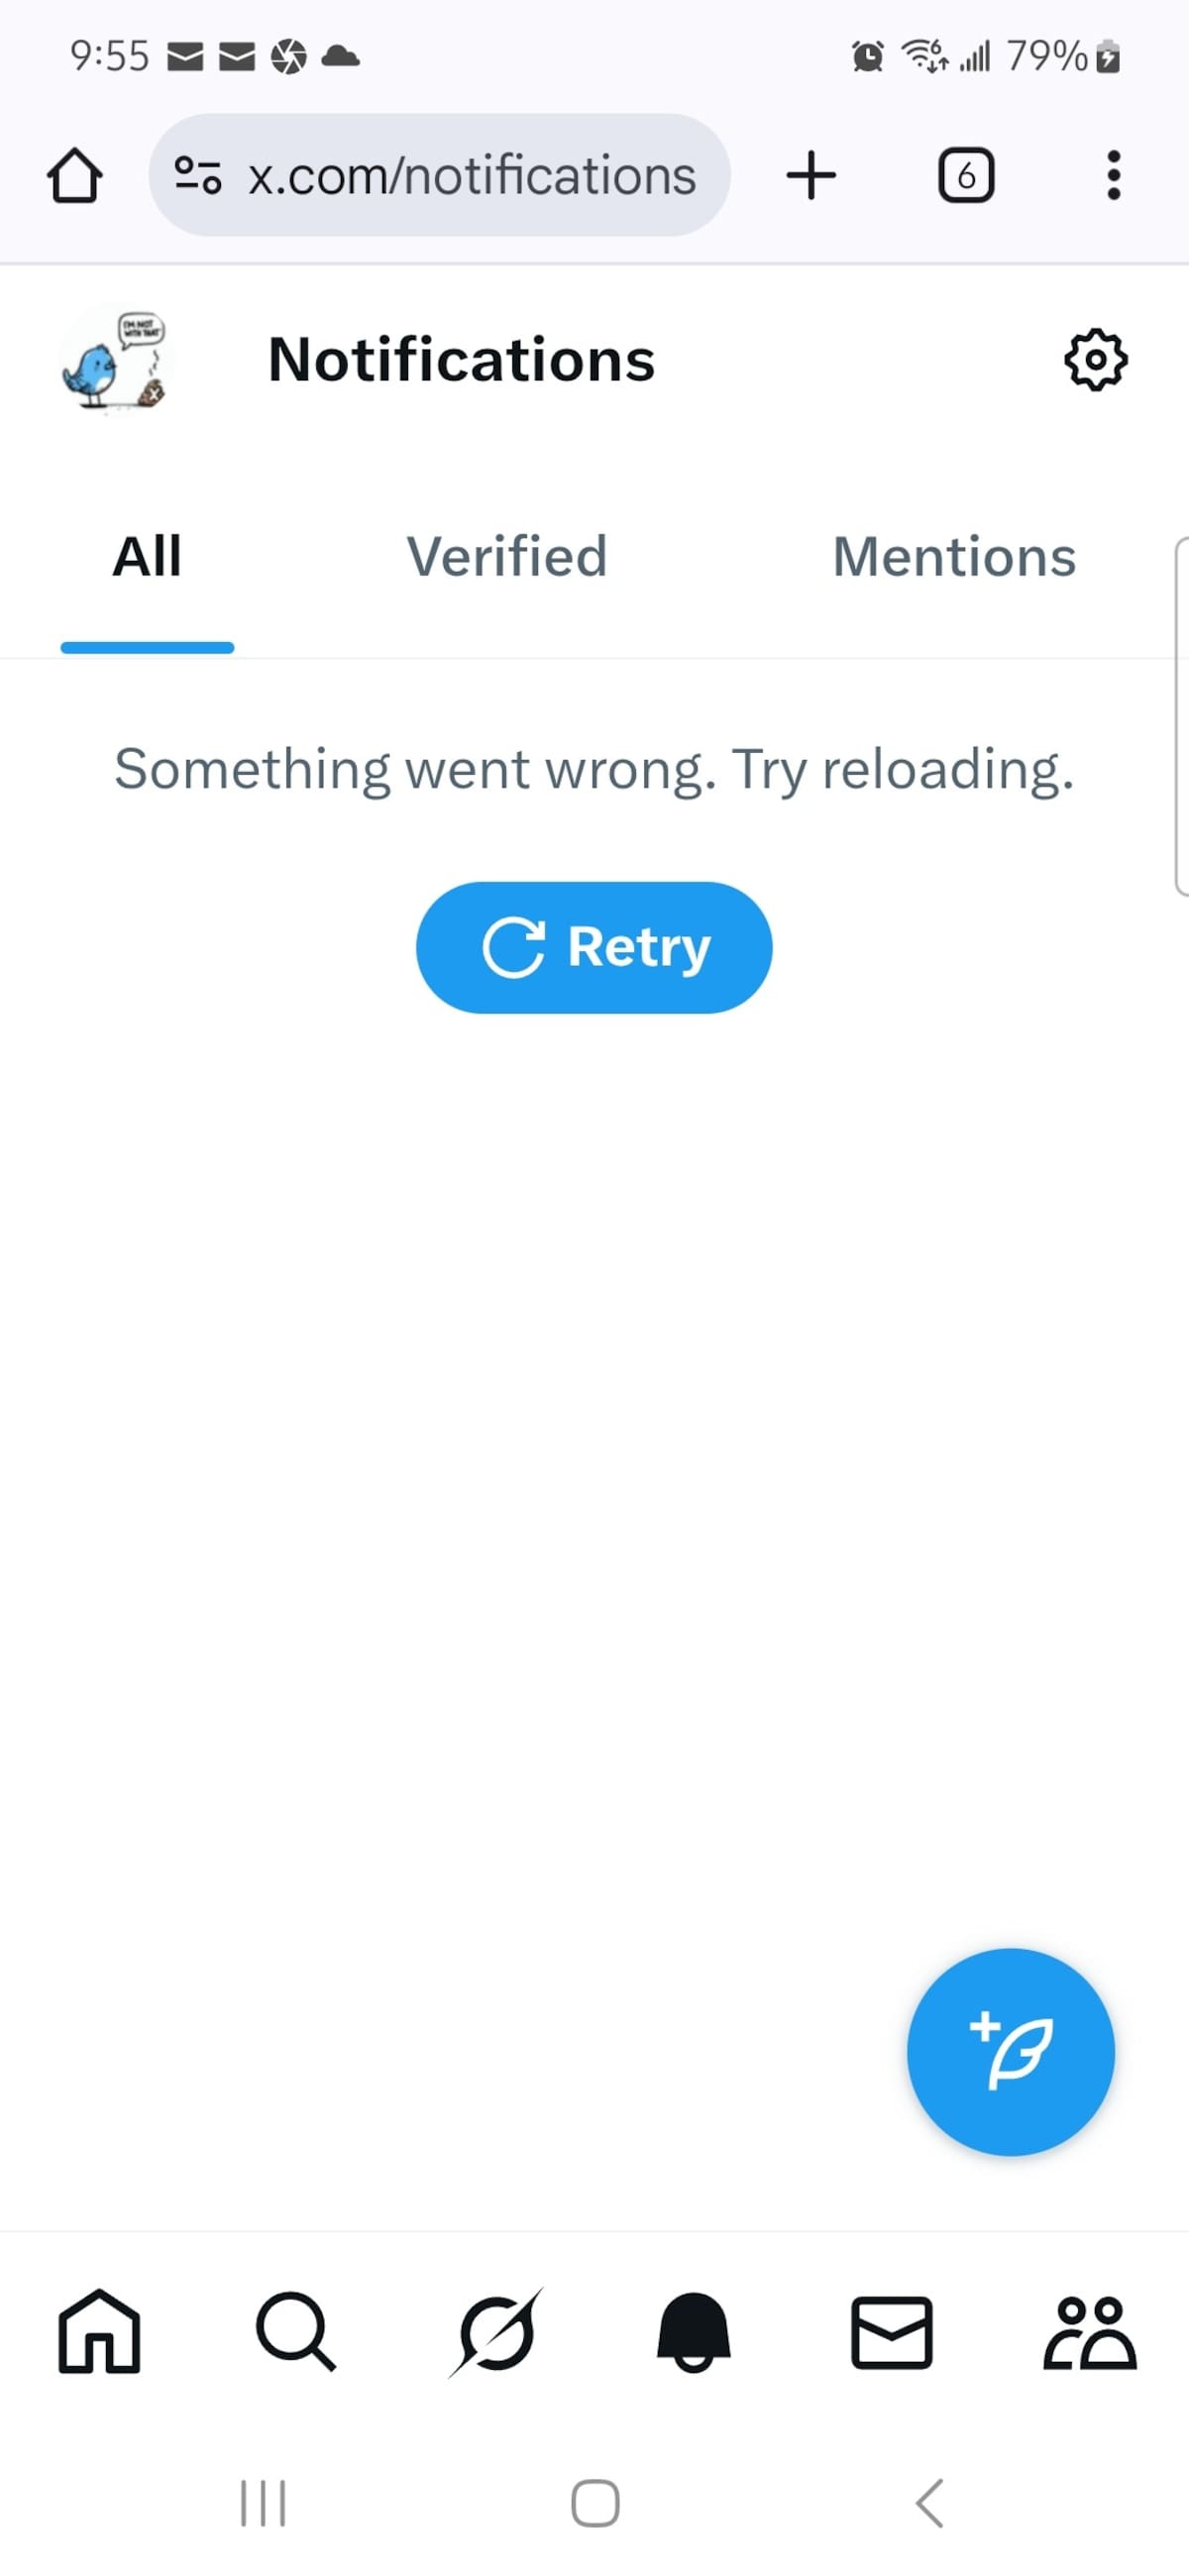1189x2576 pixels.
Task: Click the Retry button
Action: [x=594, y=947]
